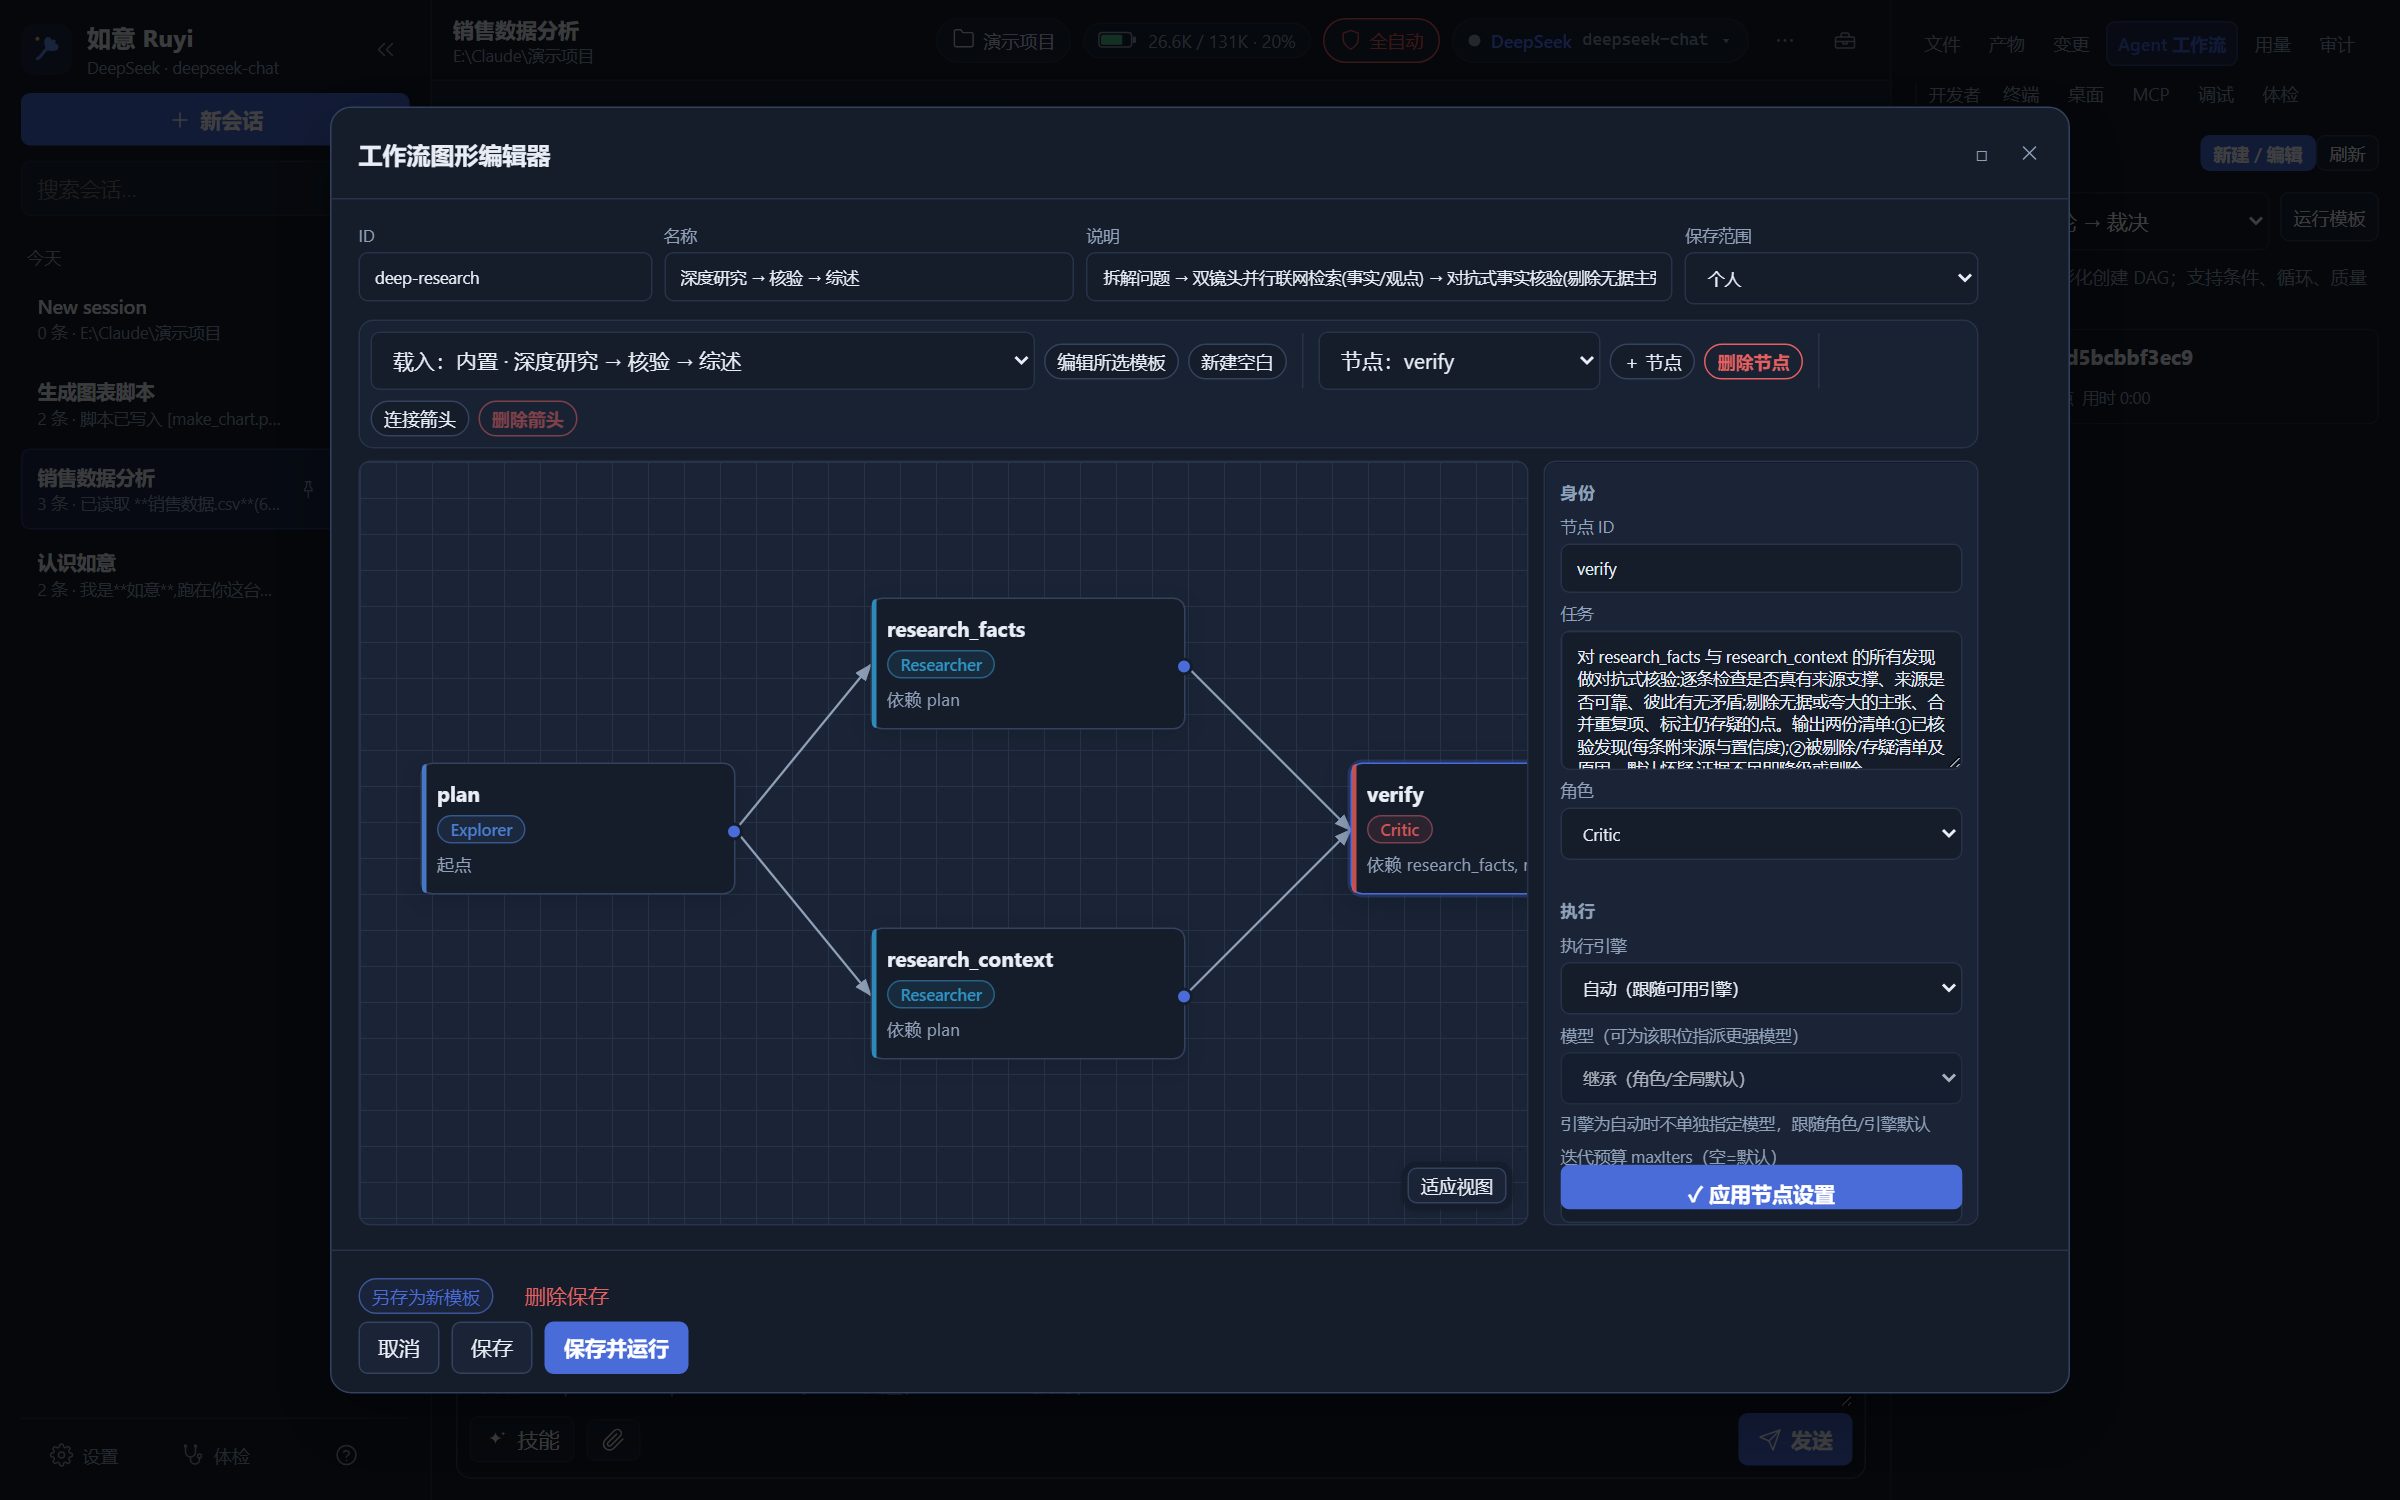This screenshot has height=1500, width=2400.
Task: Click the 名称 name field
Action: [x=868, y=277]
